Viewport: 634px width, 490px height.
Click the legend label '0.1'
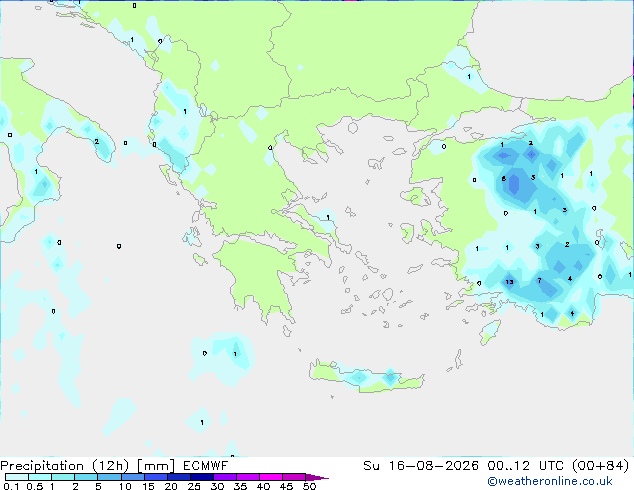pyautogui.click(x=11, y=486)
